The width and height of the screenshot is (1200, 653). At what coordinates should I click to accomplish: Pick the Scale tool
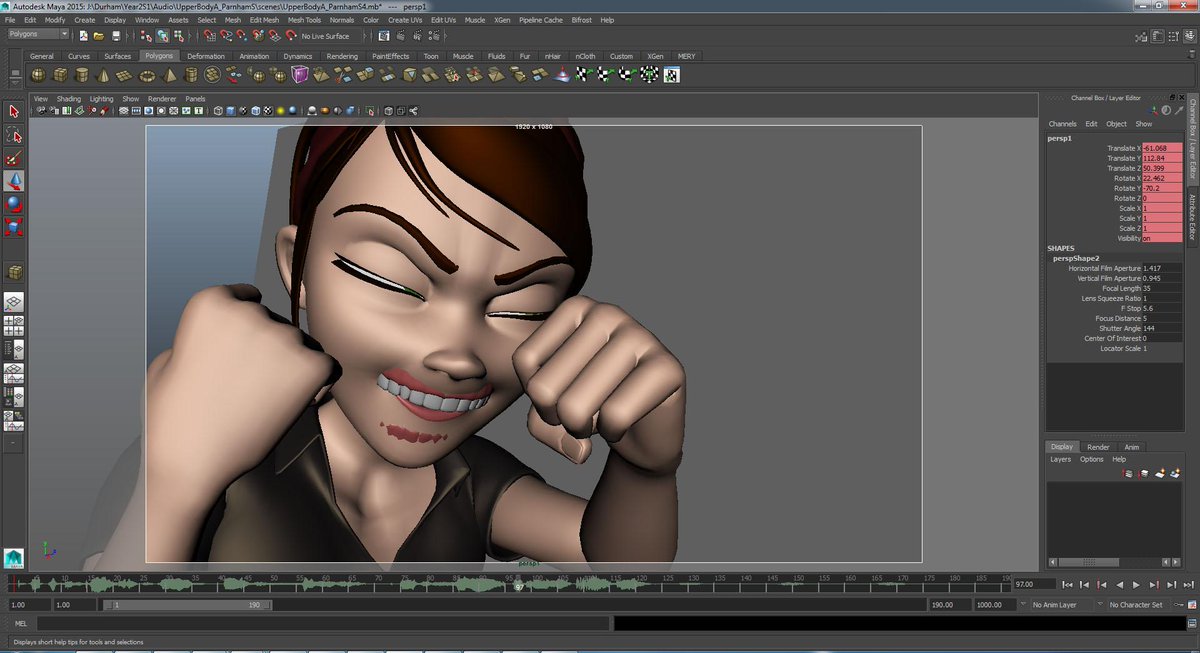click(14, 227)
